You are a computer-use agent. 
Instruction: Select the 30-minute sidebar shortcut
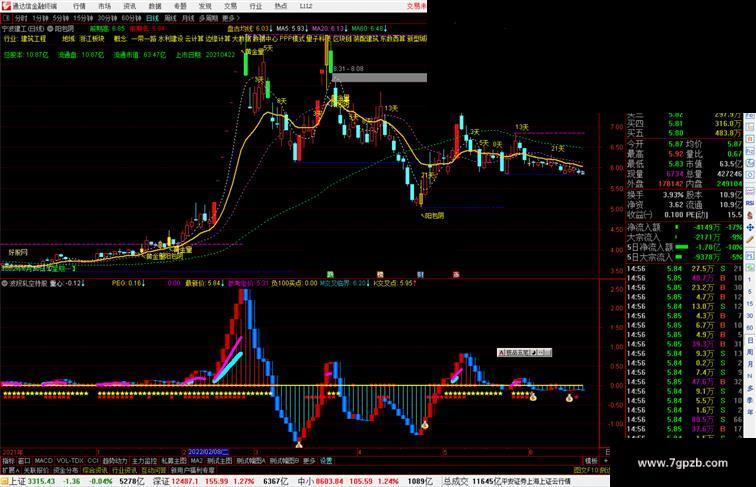(x=750, y=316)
